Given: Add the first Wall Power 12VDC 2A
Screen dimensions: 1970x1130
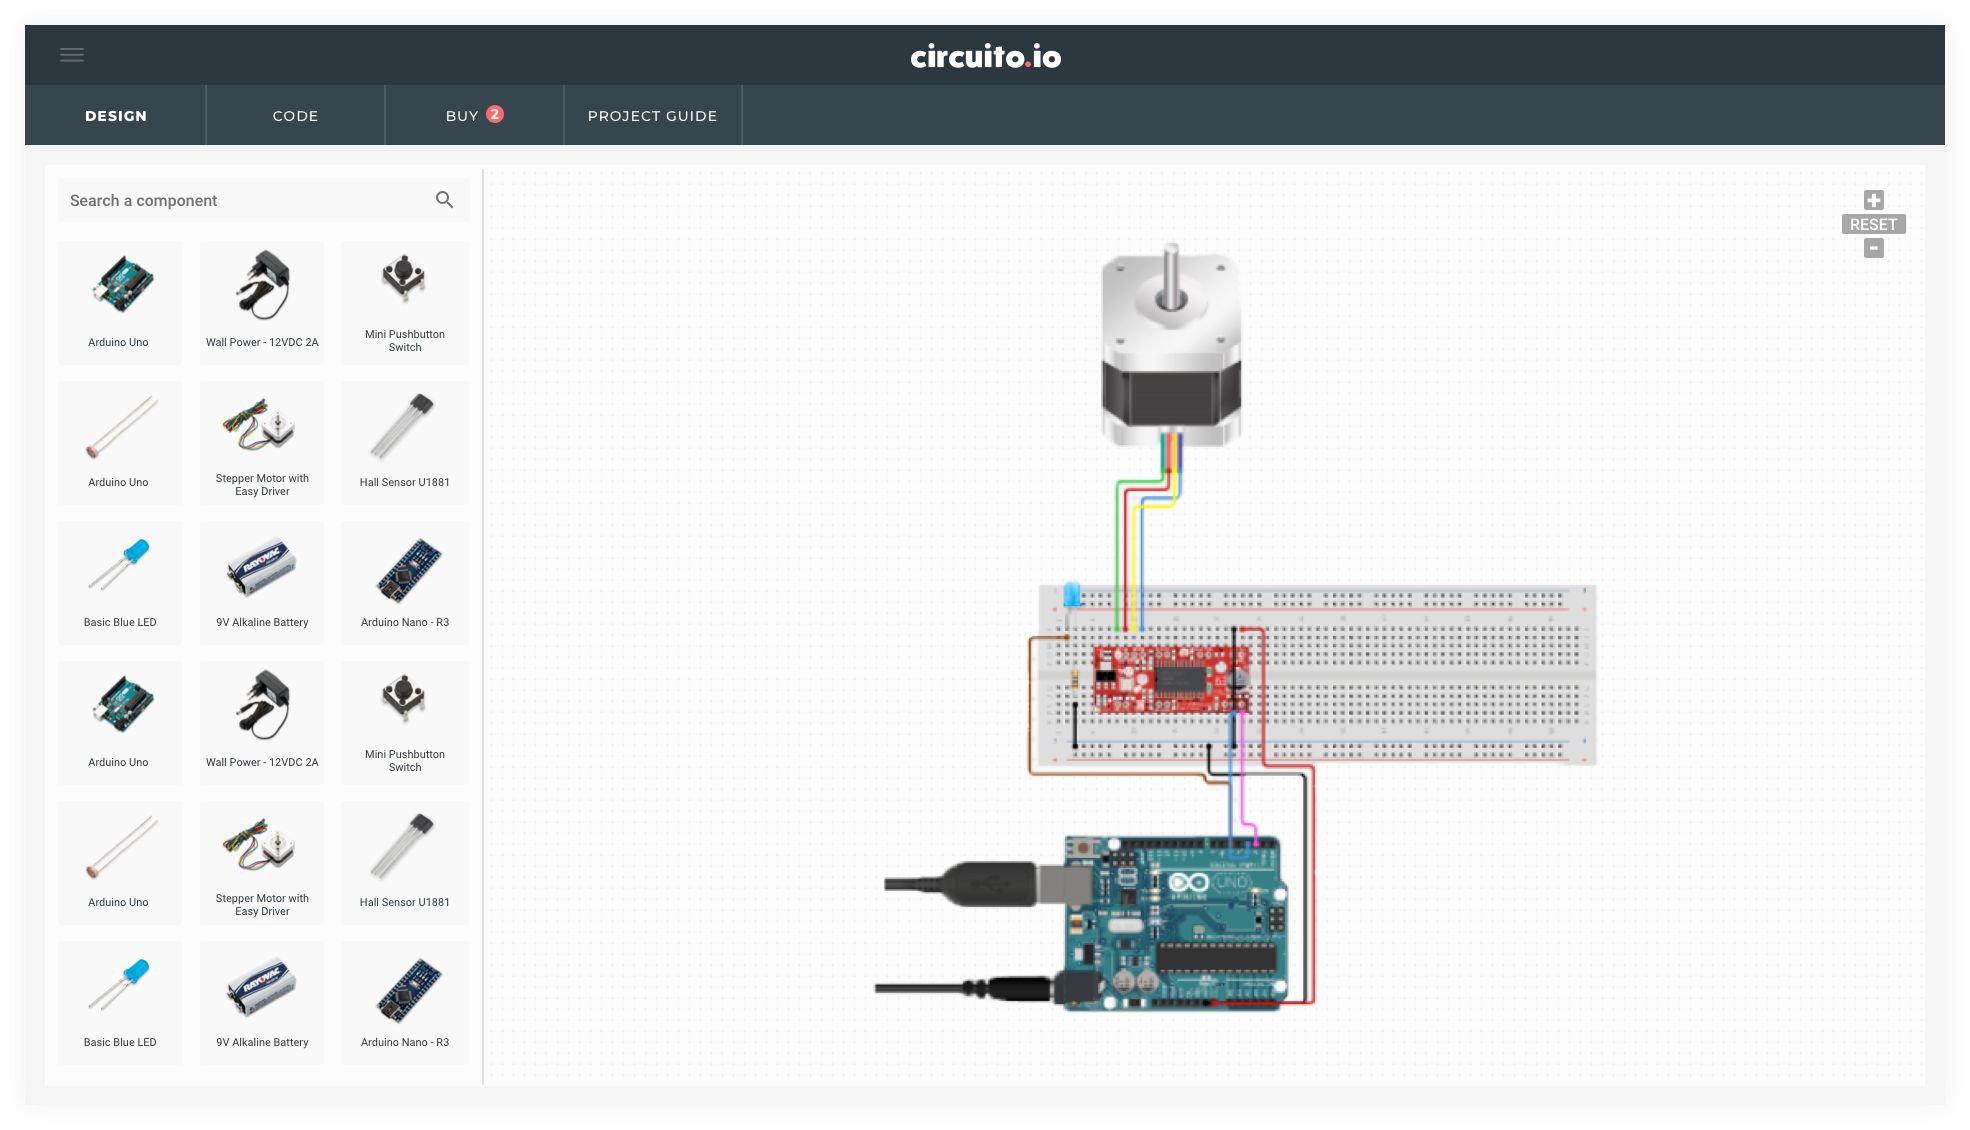Looking at the screenshot, I should pyautogui.click(x=262, y=302).
